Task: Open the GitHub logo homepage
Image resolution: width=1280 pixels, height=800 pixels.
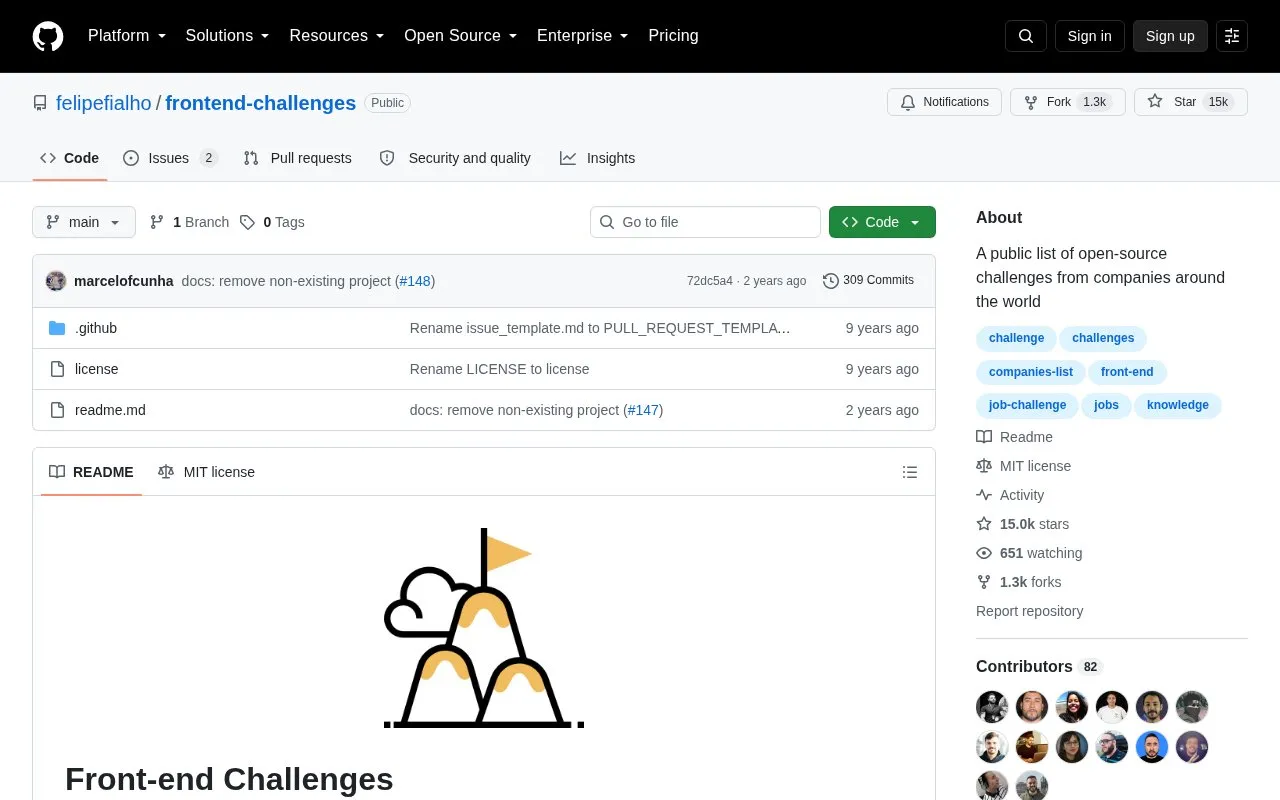Action: (x=48, y=36)
